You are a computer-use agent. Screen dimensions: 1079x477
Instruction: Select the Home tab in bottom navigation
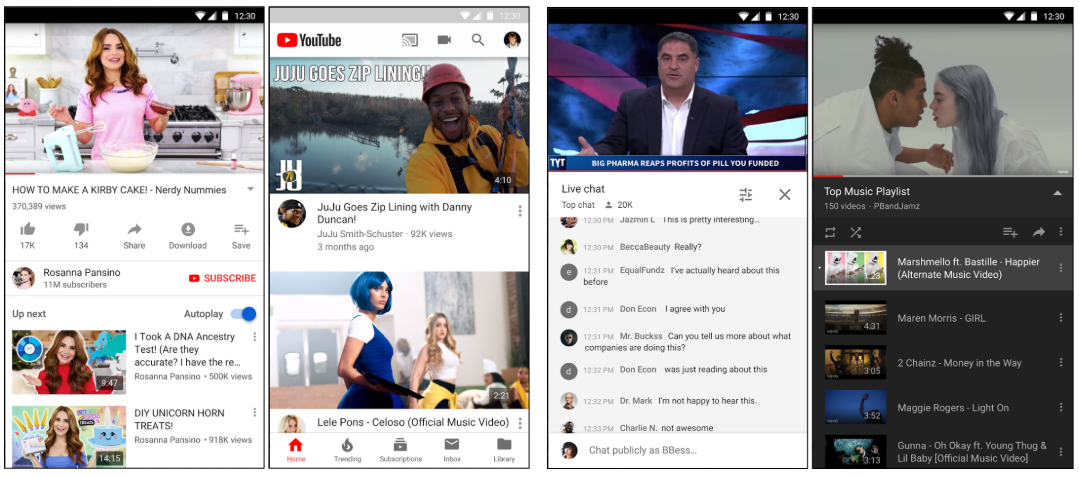(x=296, y=450)
